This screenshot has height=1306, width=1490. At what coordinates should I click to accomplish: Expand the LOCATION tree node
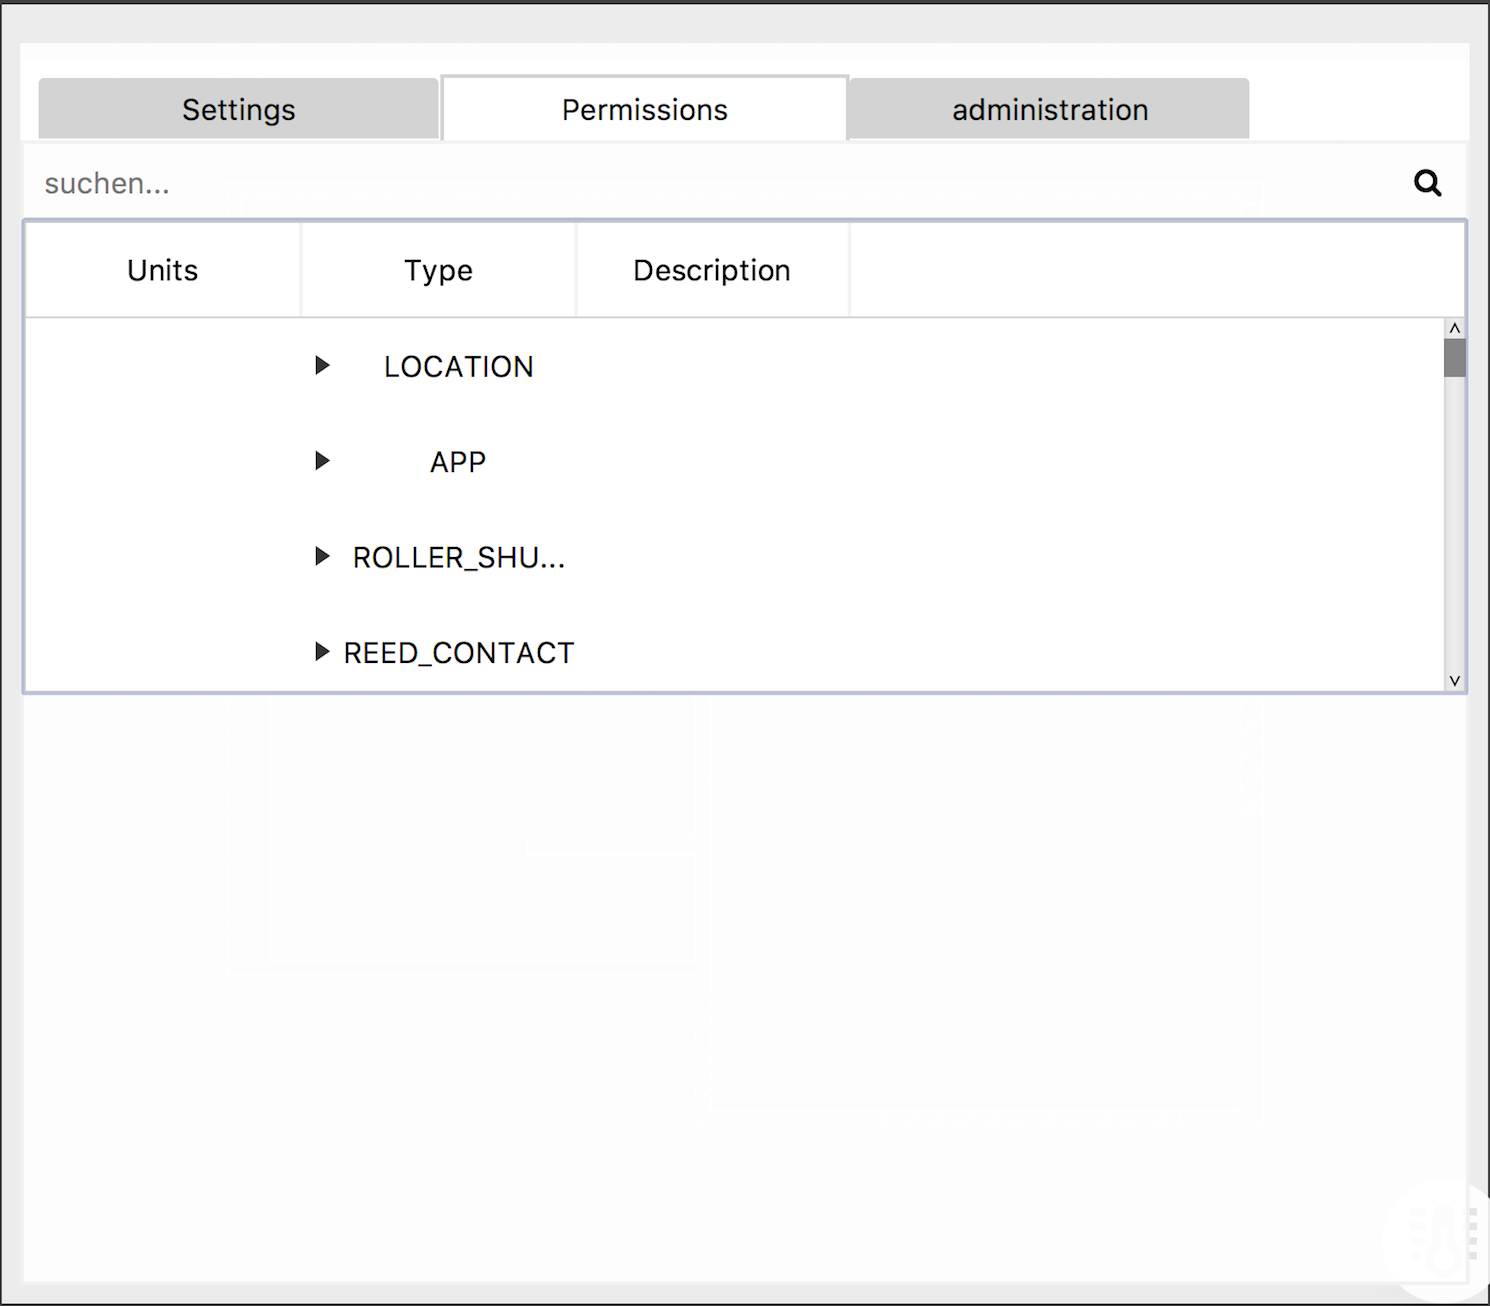322,366
